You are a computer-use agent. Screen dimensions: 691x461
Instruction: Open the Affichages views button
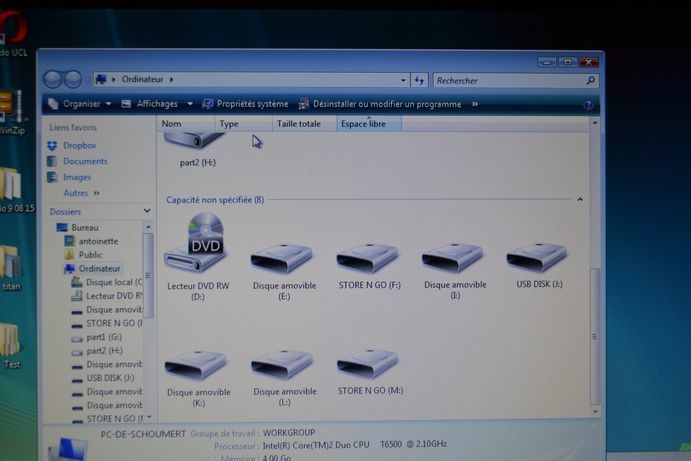tap(150, 104)
